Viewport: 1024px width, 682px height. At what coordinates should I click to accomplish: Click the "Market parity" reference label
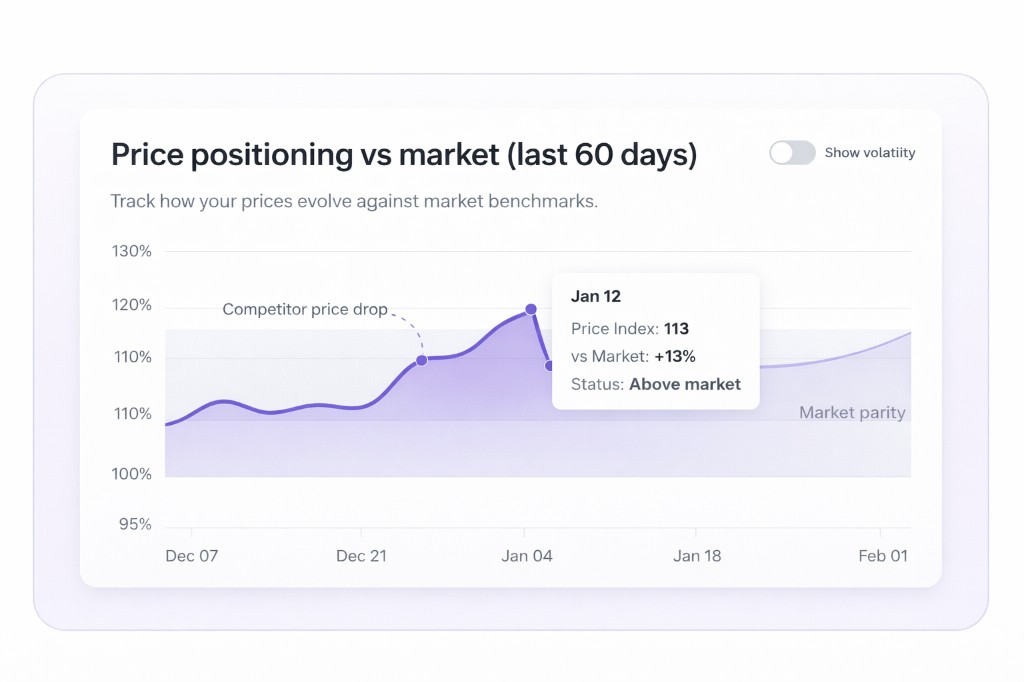[x=852, y=413]
